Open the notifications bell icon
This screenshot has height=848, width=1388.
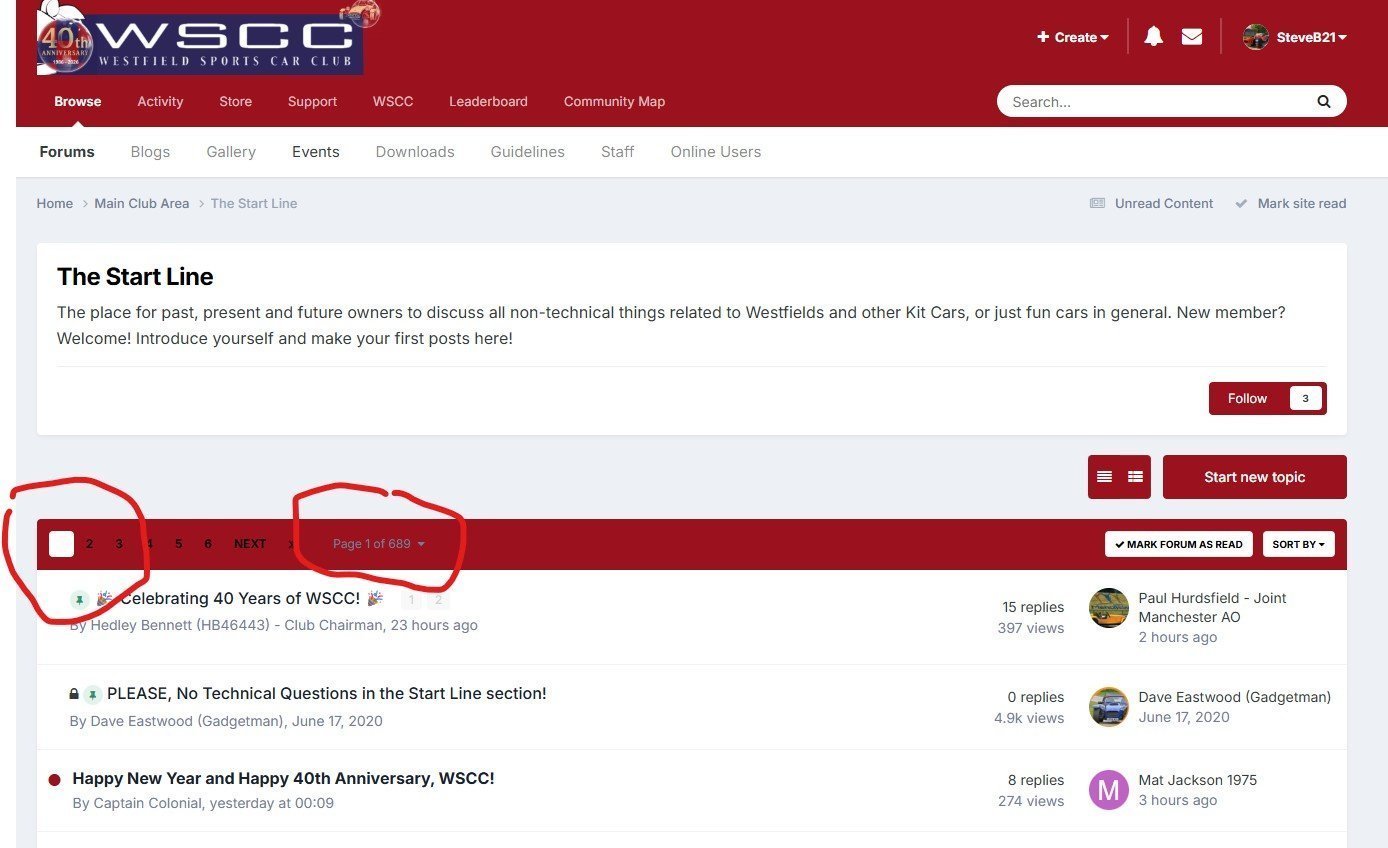[1153, 37]
